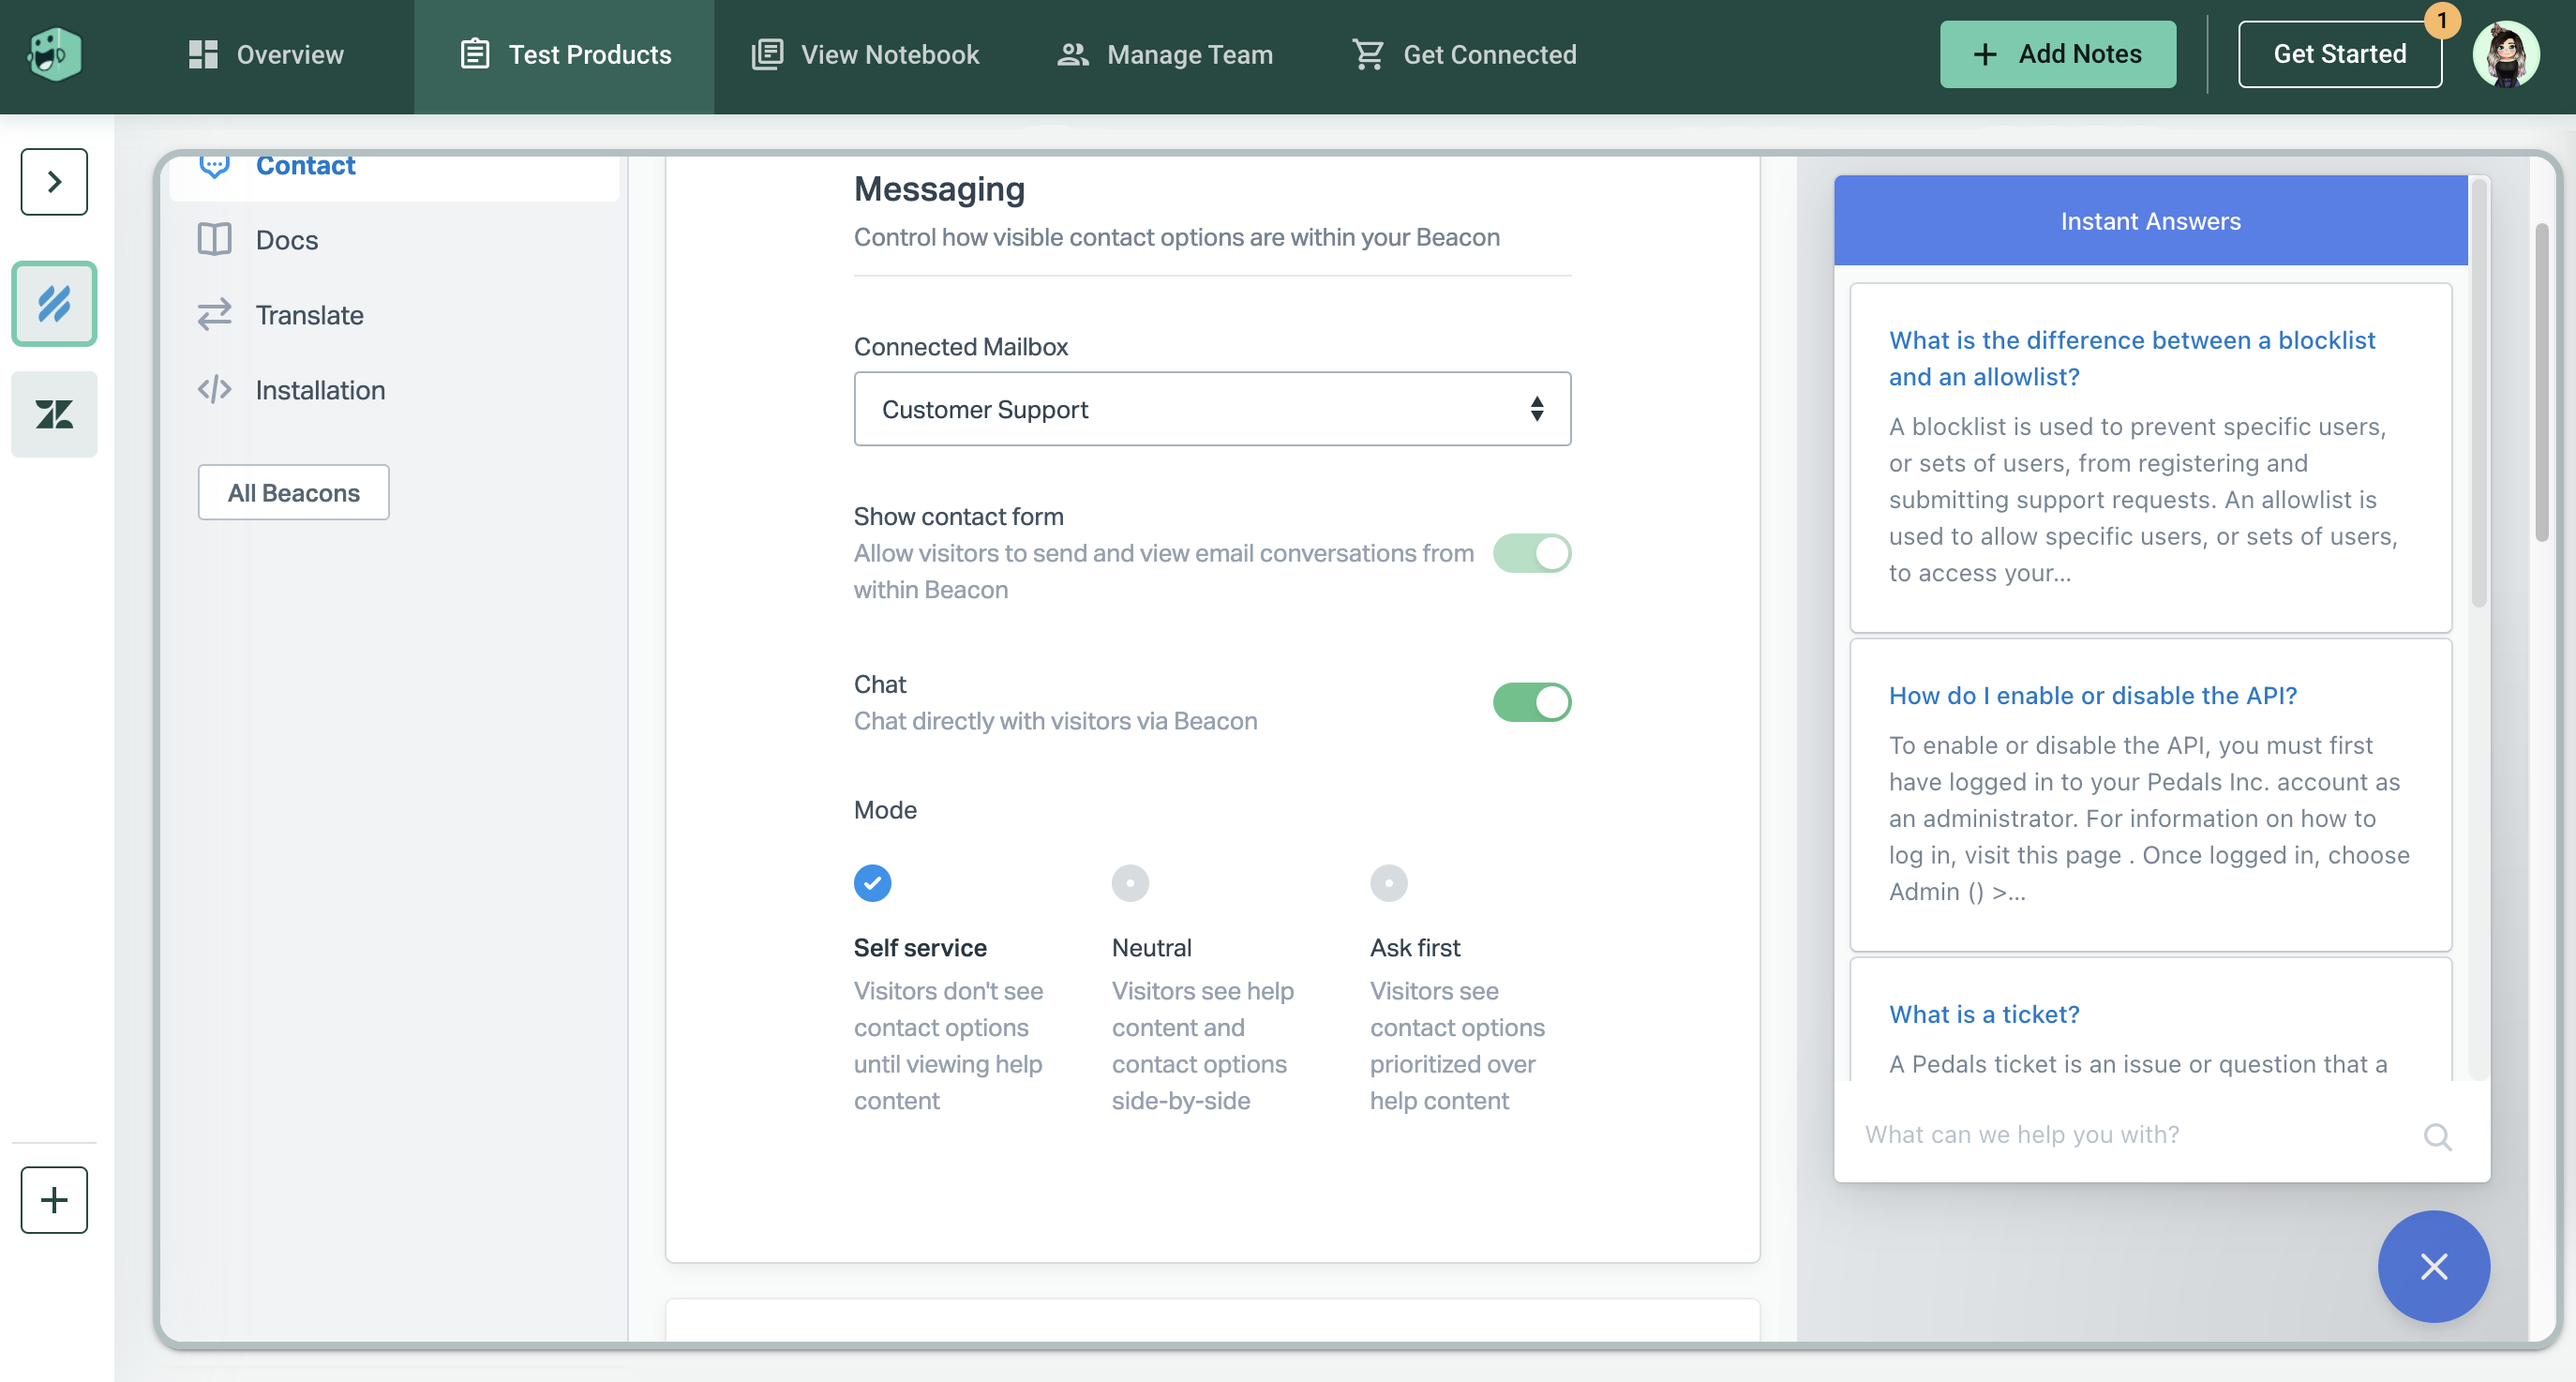
Task: Click the app logo in top-left corner
Action: (x=55, y=54)
